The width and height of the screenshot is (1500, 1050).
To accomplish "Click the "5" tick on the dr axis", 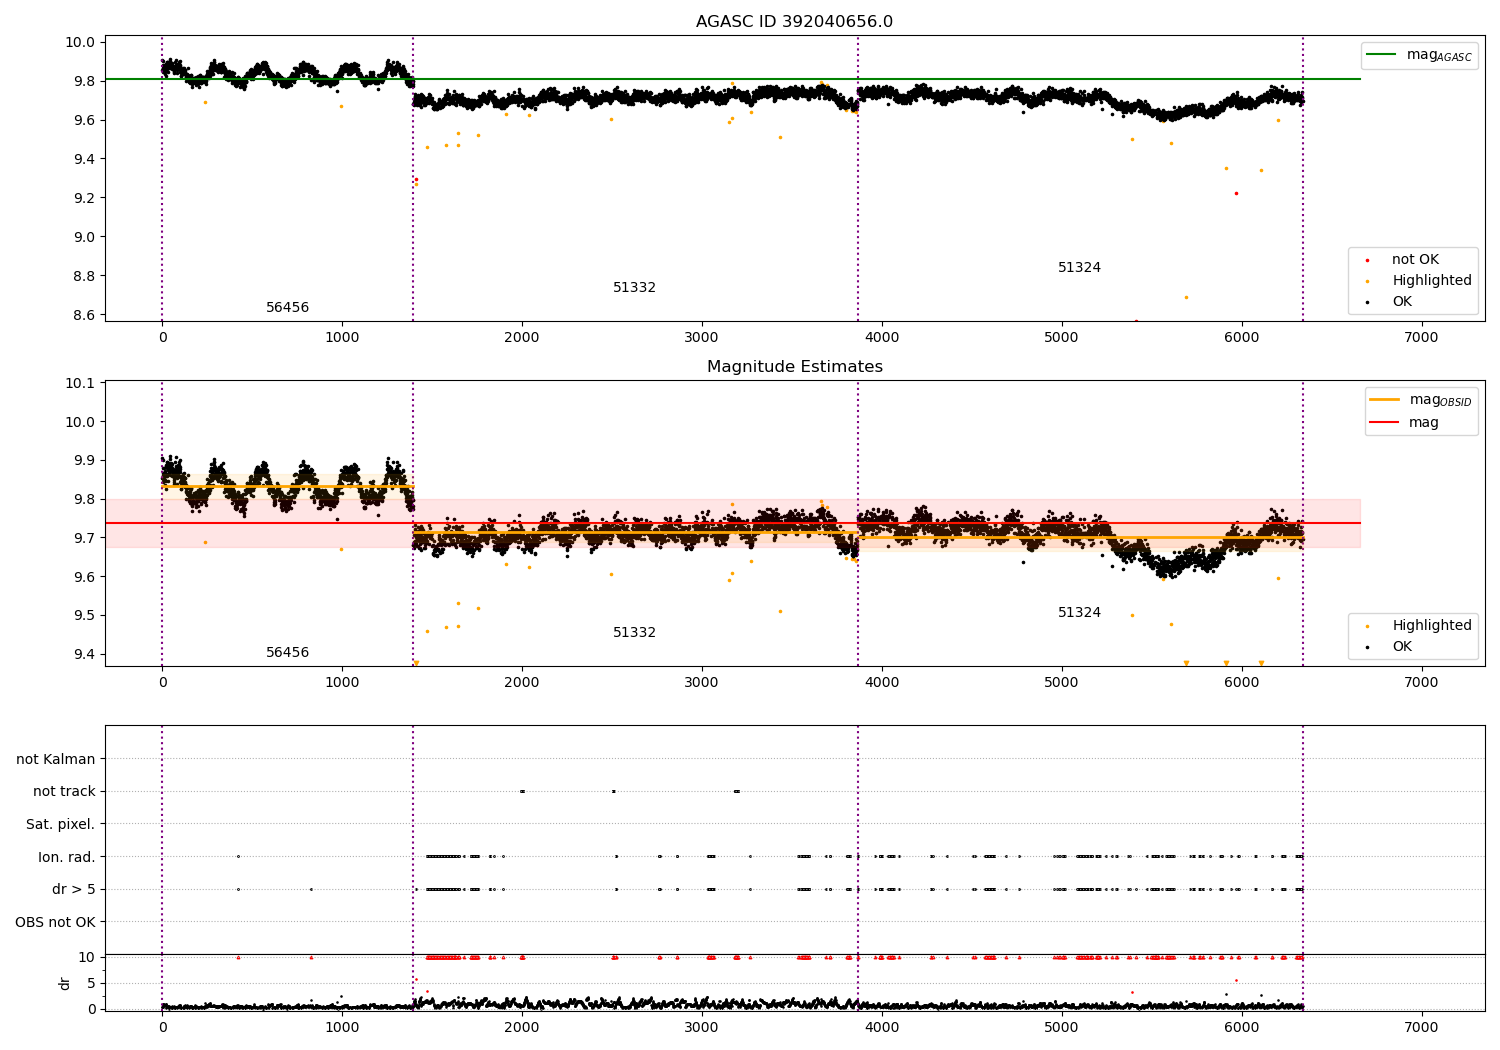I will coord(92,983).
